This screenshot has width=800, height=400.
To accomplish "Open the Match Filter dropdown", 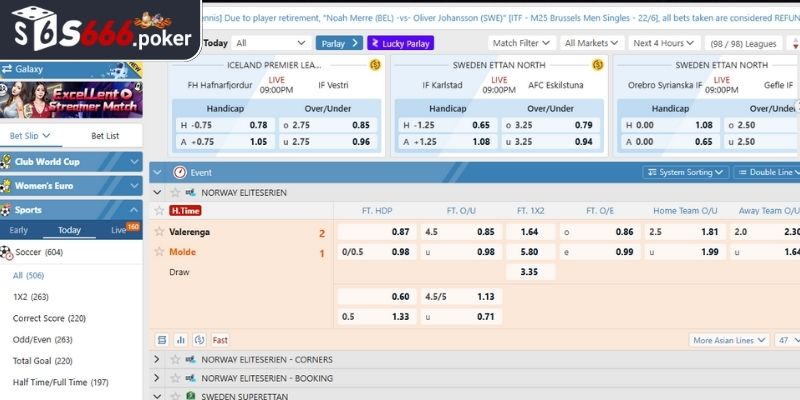I will coord(521,43).
